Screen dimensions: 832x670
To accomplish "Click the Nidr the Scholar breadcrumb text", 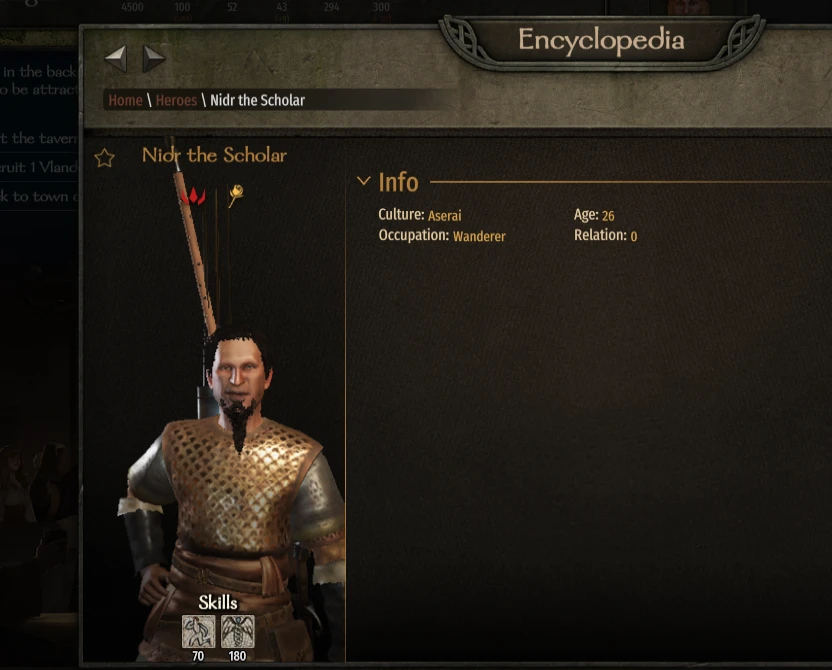I will pos(257,100).
